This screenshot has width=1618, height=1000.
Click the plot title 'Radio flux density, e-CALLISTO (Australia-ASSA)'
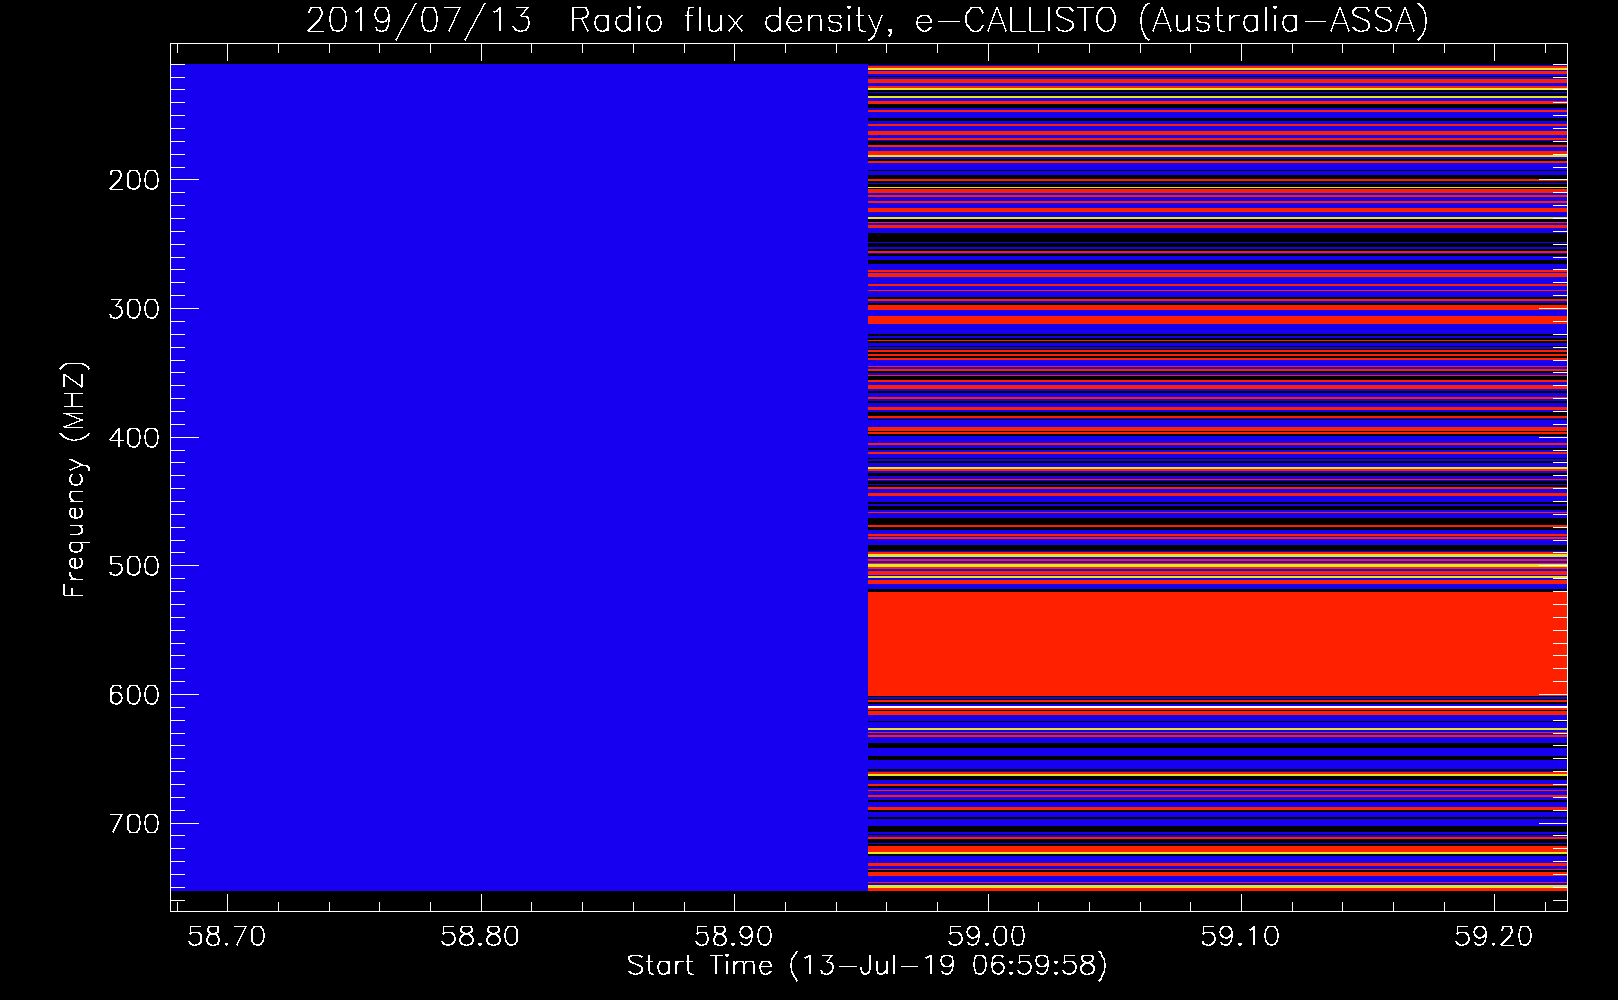[998, 20]
